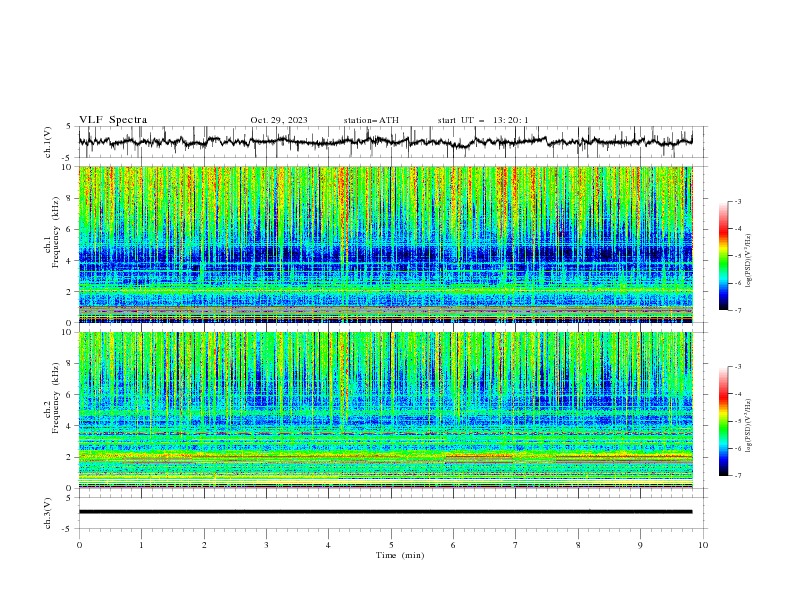The height and width of the screenshot is (612, 792).
Task: Click the time axis tick label '10'
Action: pos(703,545)
